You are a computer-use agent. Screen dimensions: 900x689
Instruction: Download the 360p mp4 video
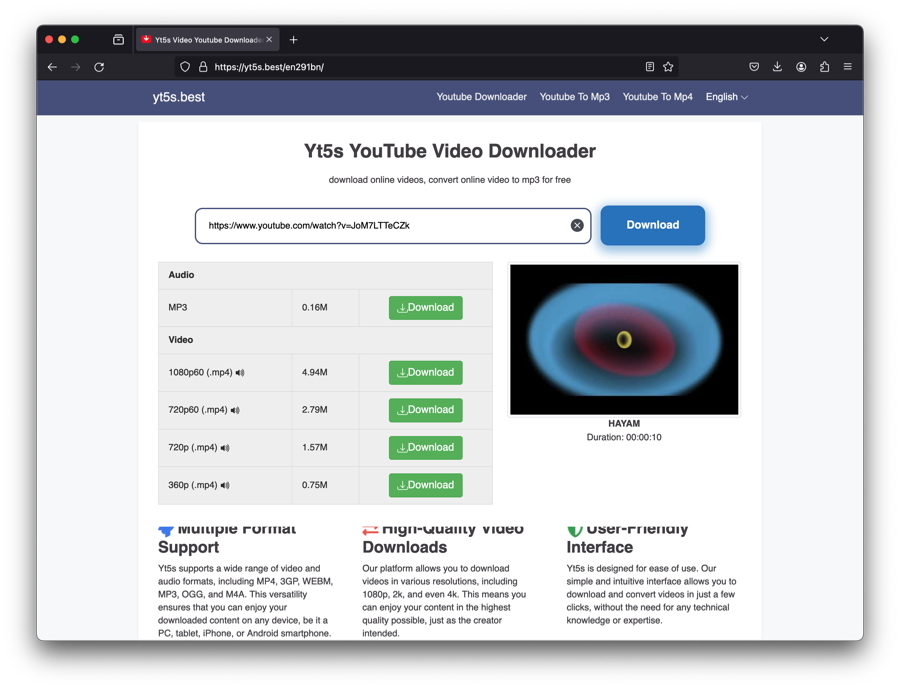click(x=425, y=485)
